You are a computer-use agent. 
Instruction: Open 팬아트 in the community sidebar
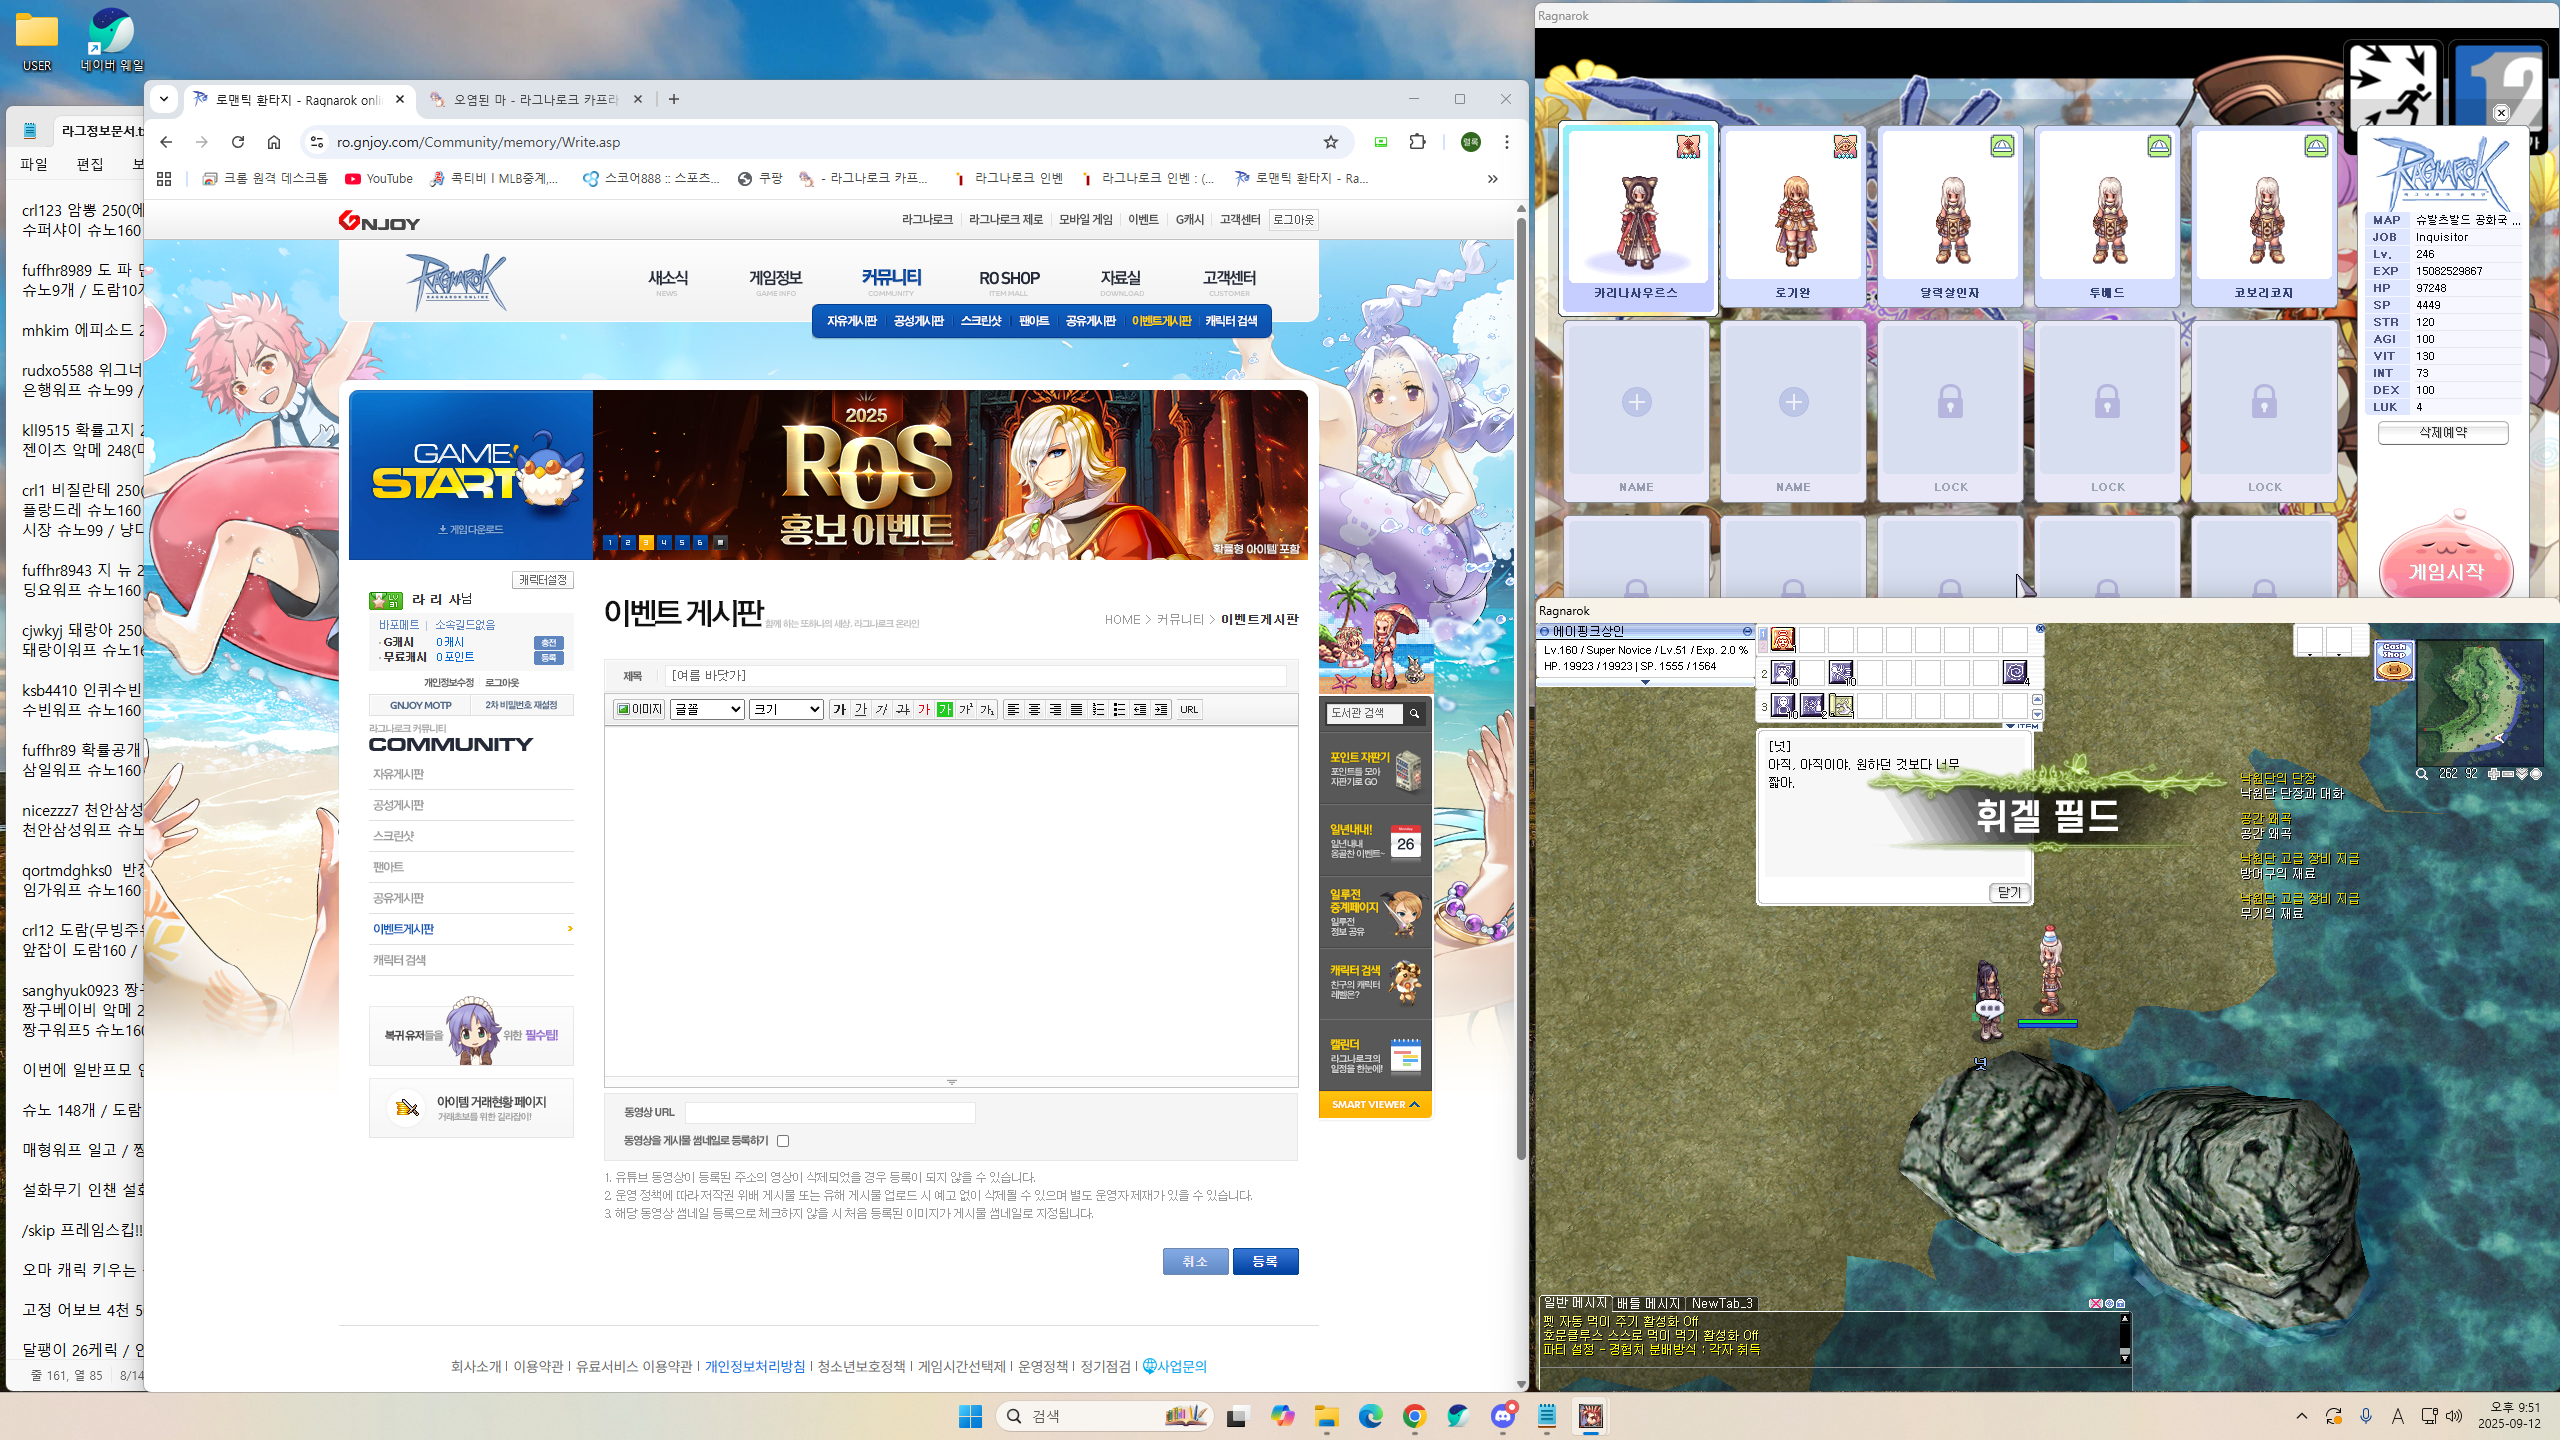[388, 867]
